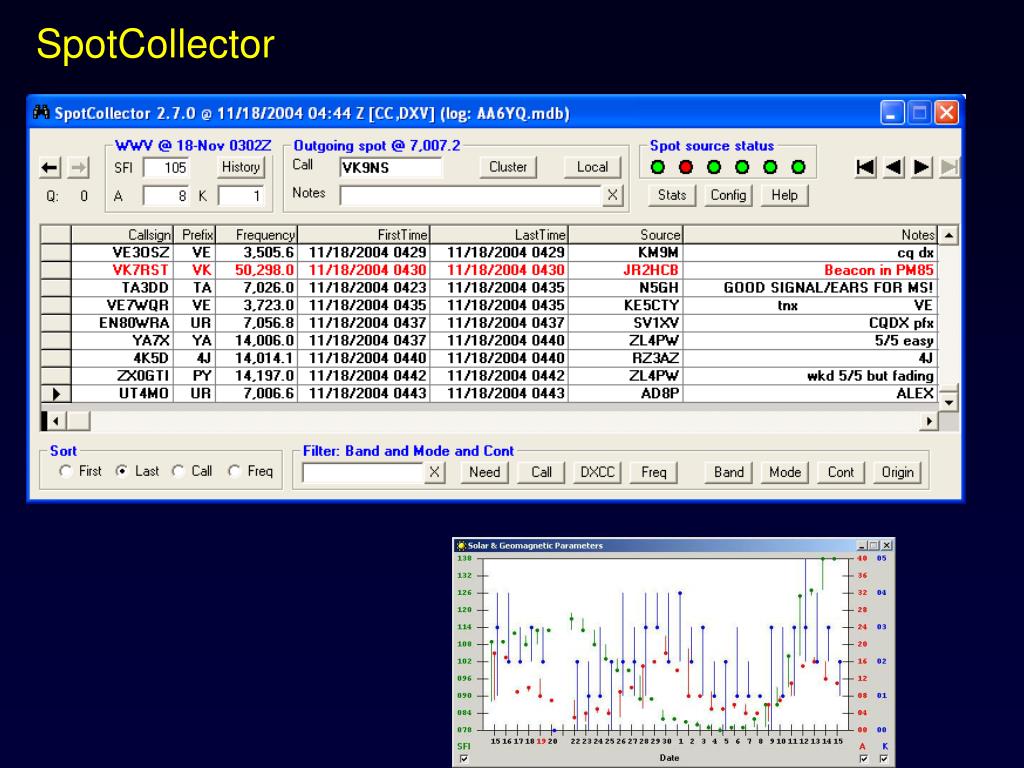Viewport: 1024px width, 768px height.
Task: Minimize the SpotCollector window
Action: pos(891,113)
